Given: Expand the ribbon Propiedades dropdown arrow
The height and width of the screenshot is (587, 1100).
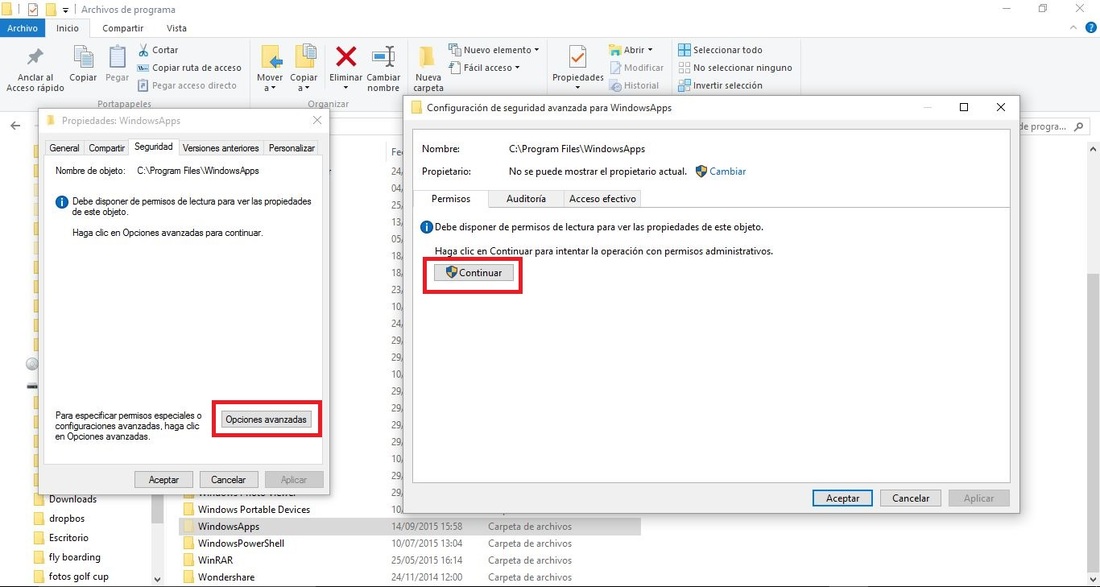Looking at the screenshot, I should [577, 88].
